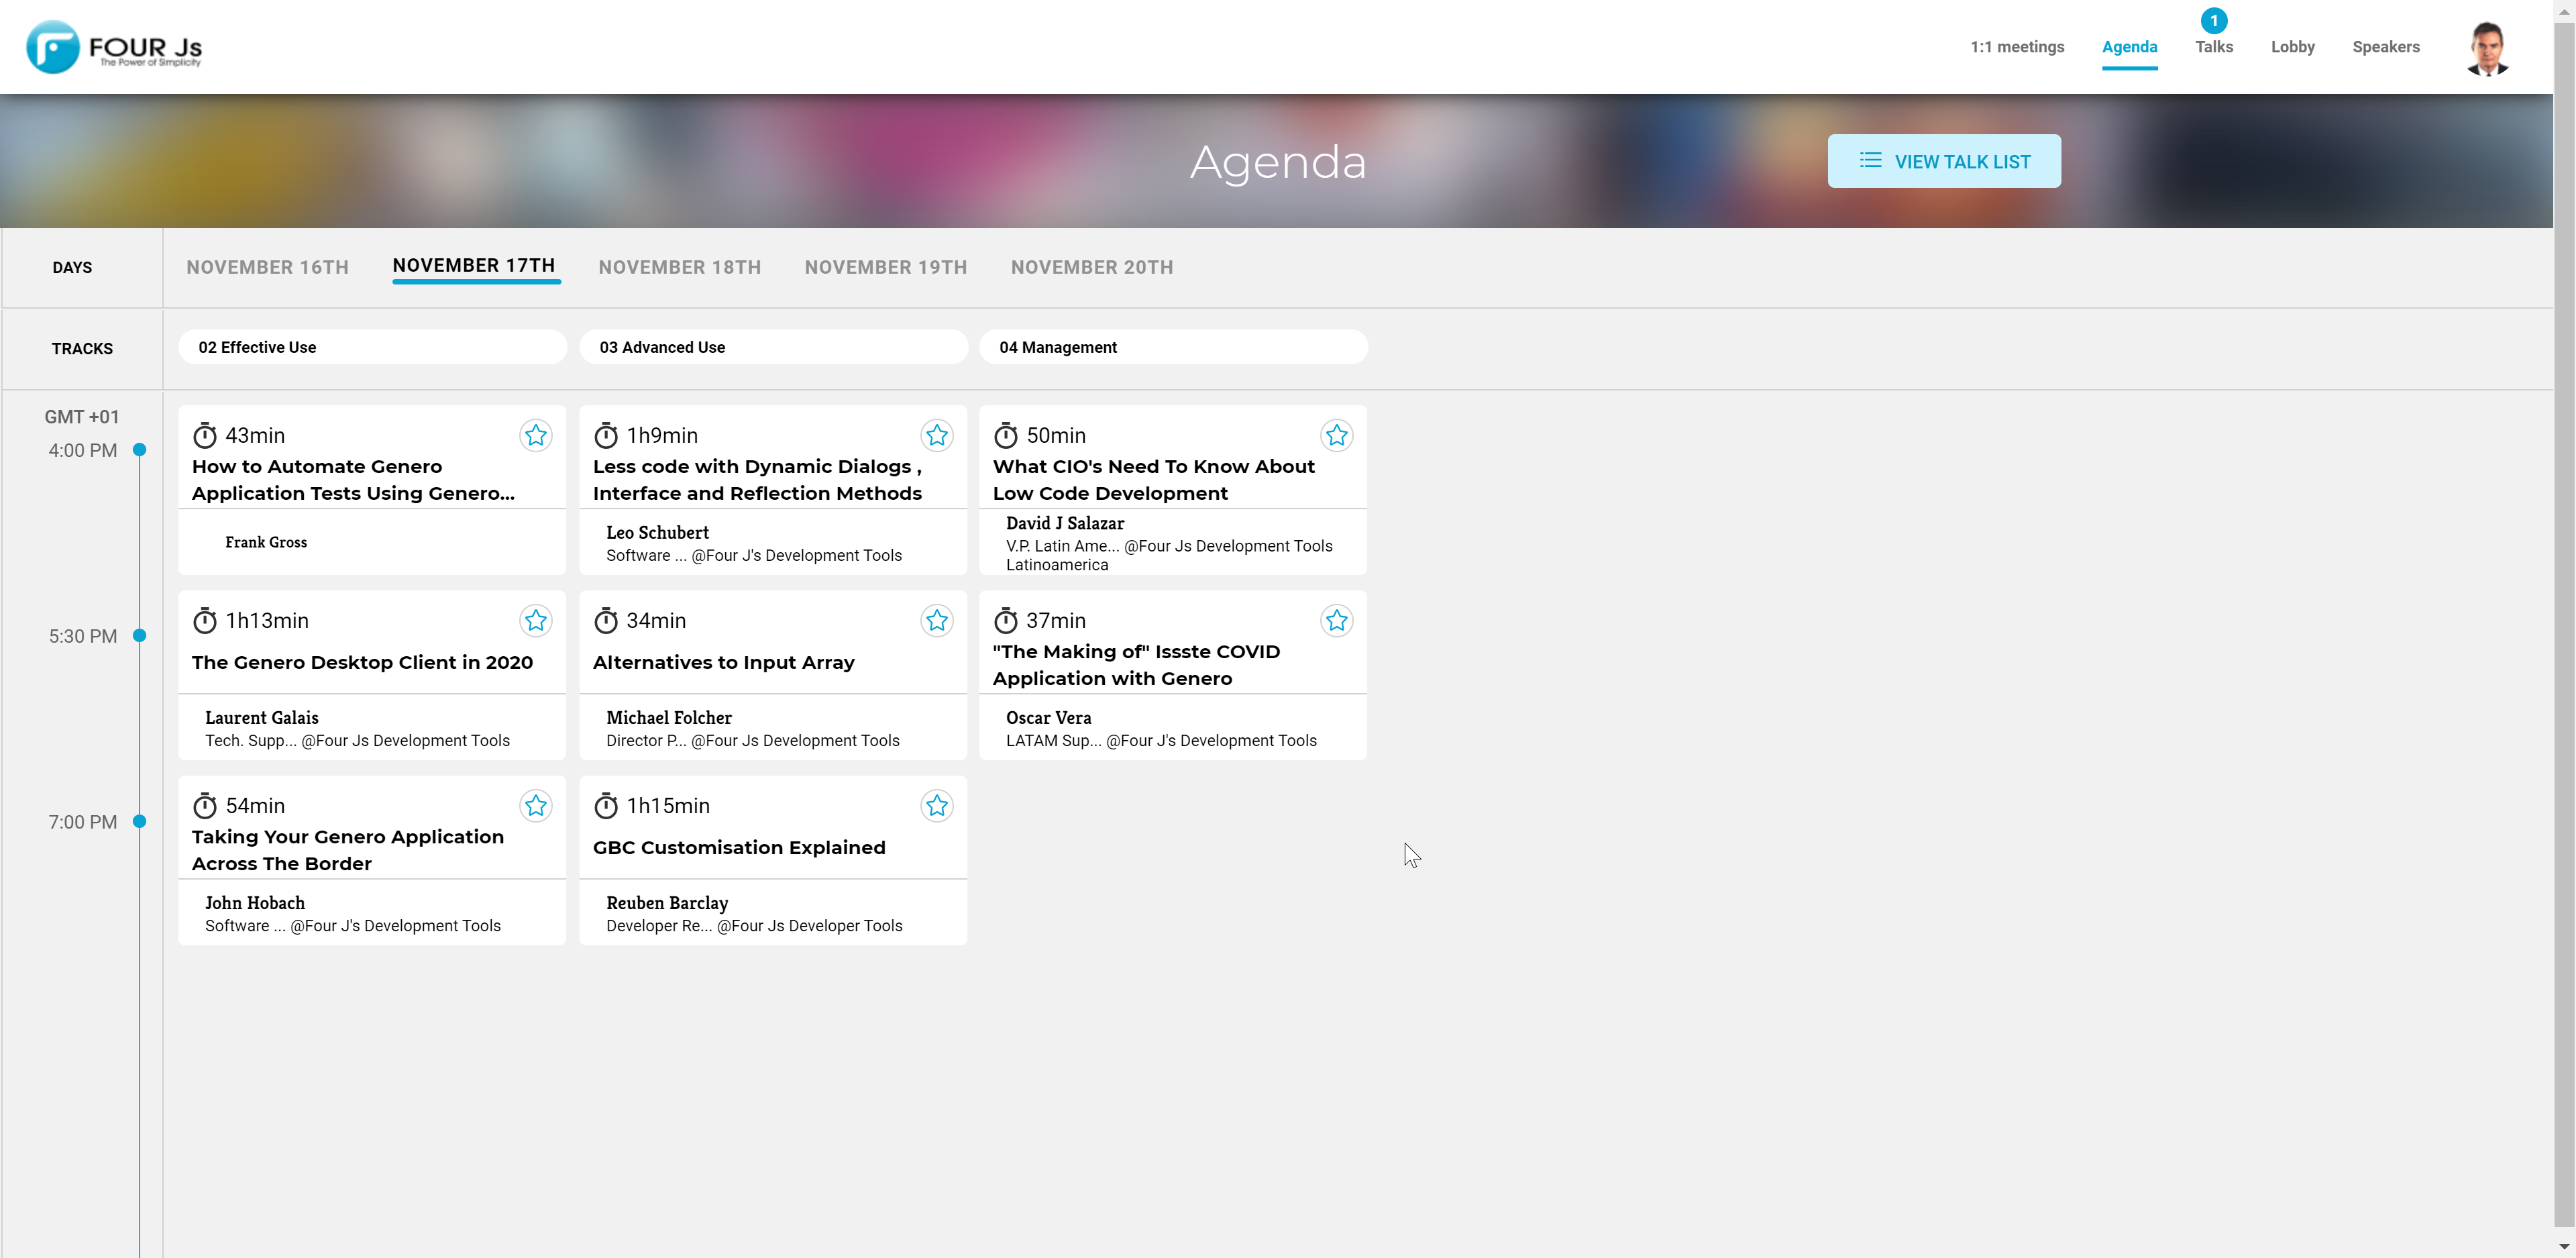Select the November 17th day tab
This screenshot has height=1258, width=2576.
474,265
